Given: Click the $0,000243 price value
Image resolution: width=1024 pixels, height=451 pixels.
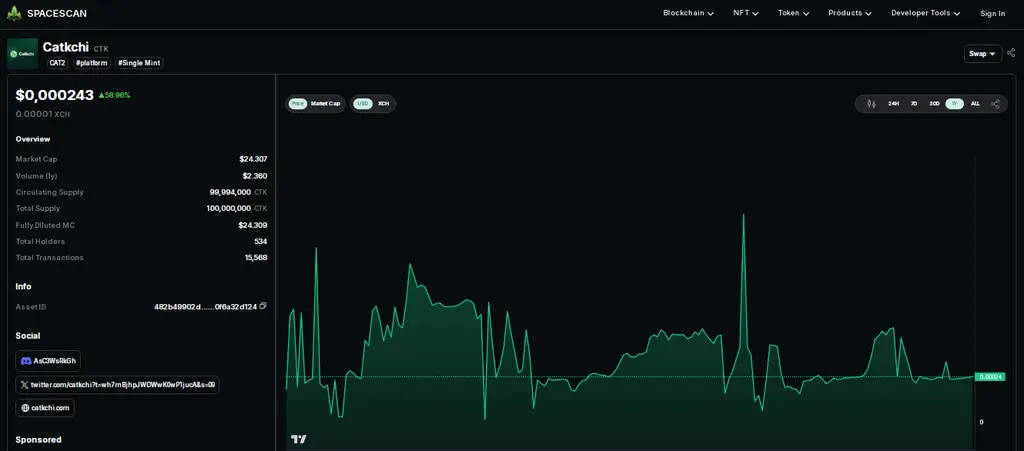Looking at the screenshot, I should 55,95.
